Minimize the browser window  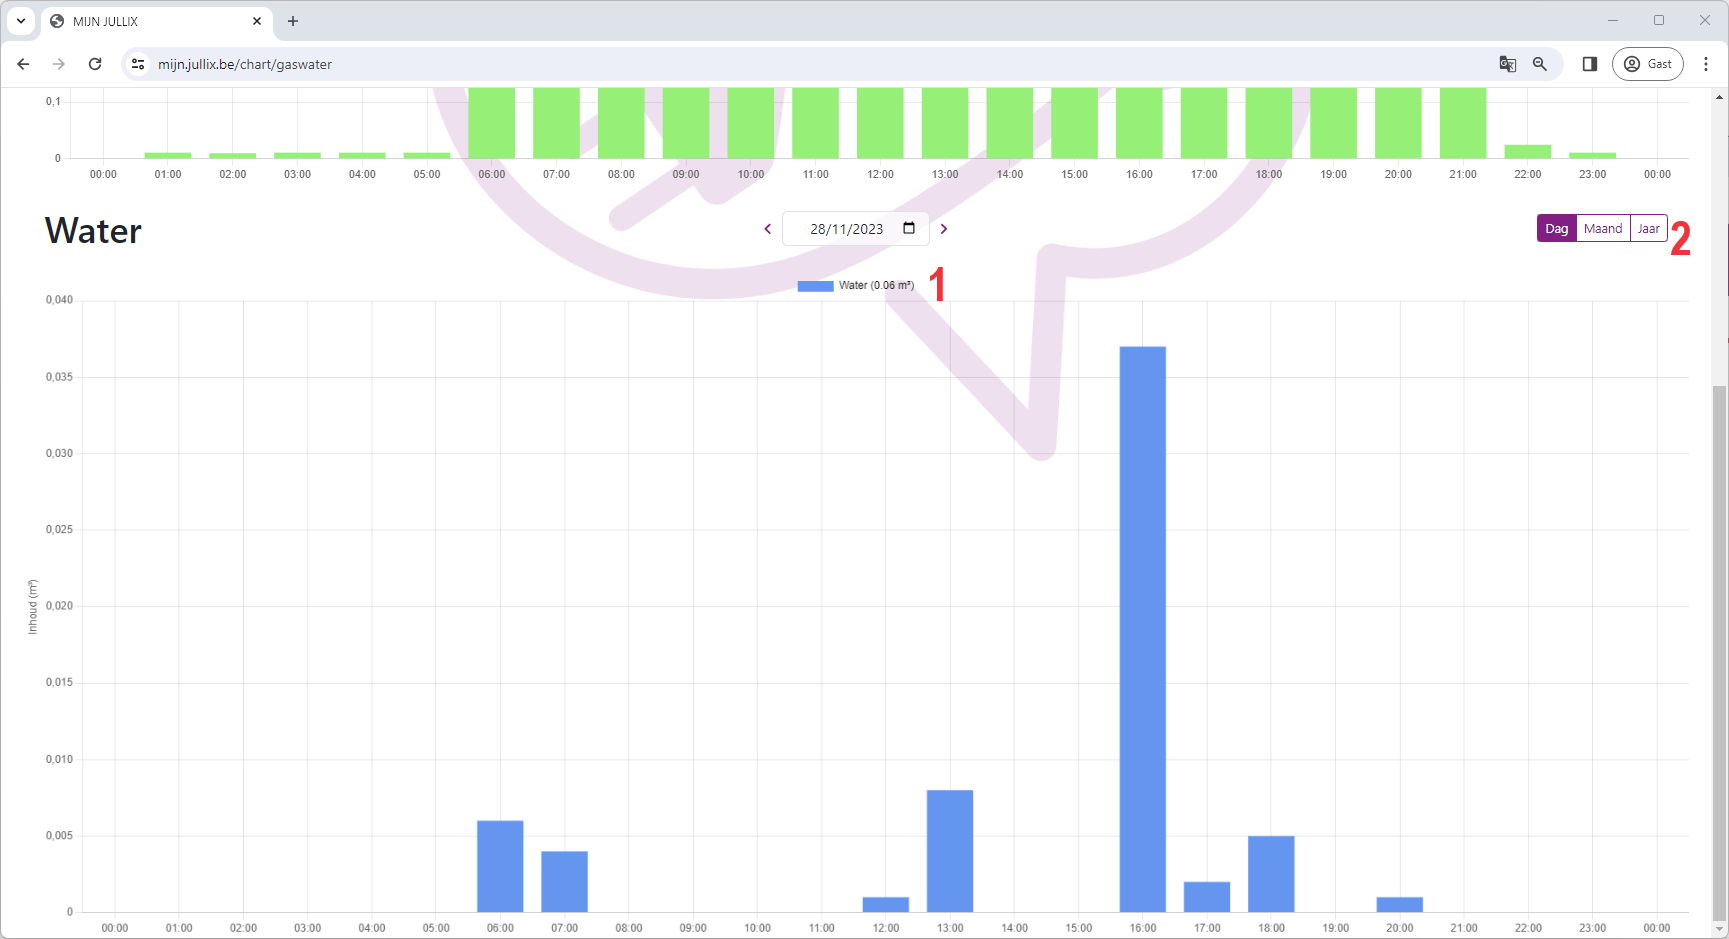pyautogui.click(x=1613, y=20)
